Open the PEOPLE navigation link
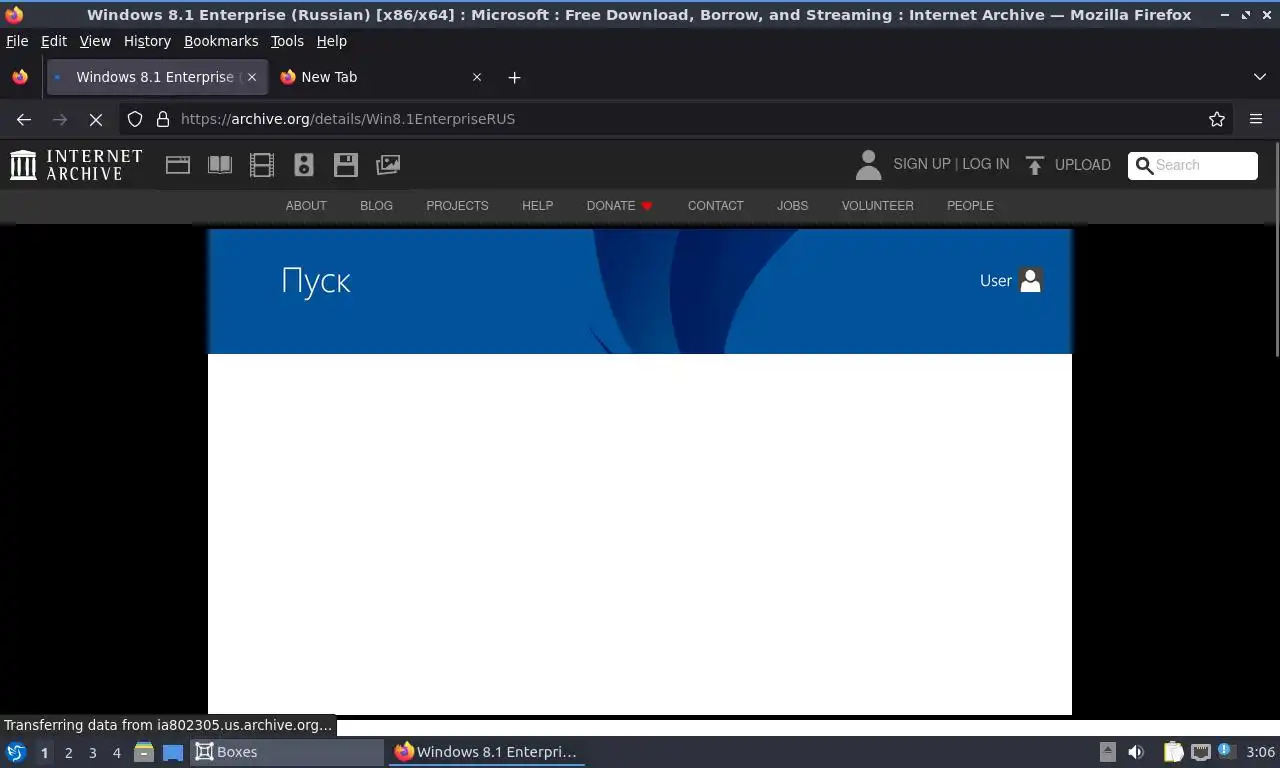This screenshot has height=768, width=1280. 970,205
